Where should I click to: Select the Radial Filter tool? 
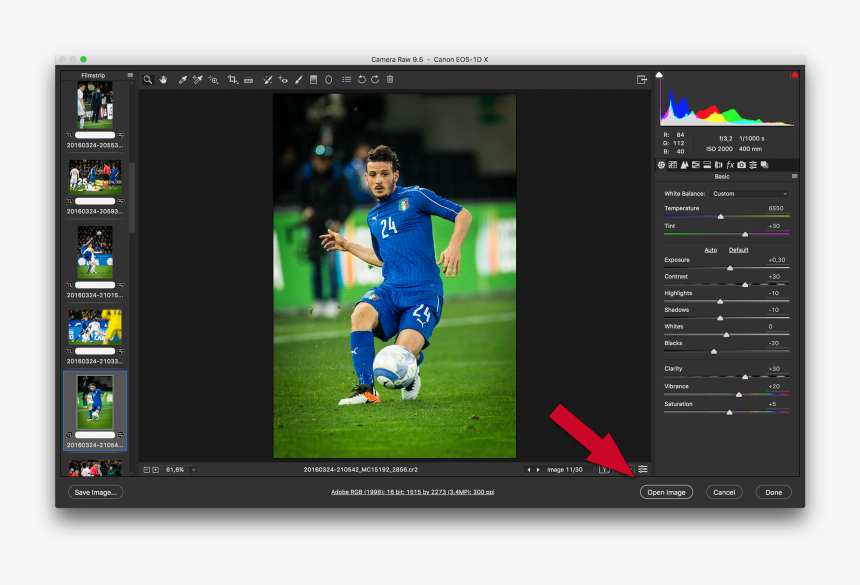[x=329, y=79]
